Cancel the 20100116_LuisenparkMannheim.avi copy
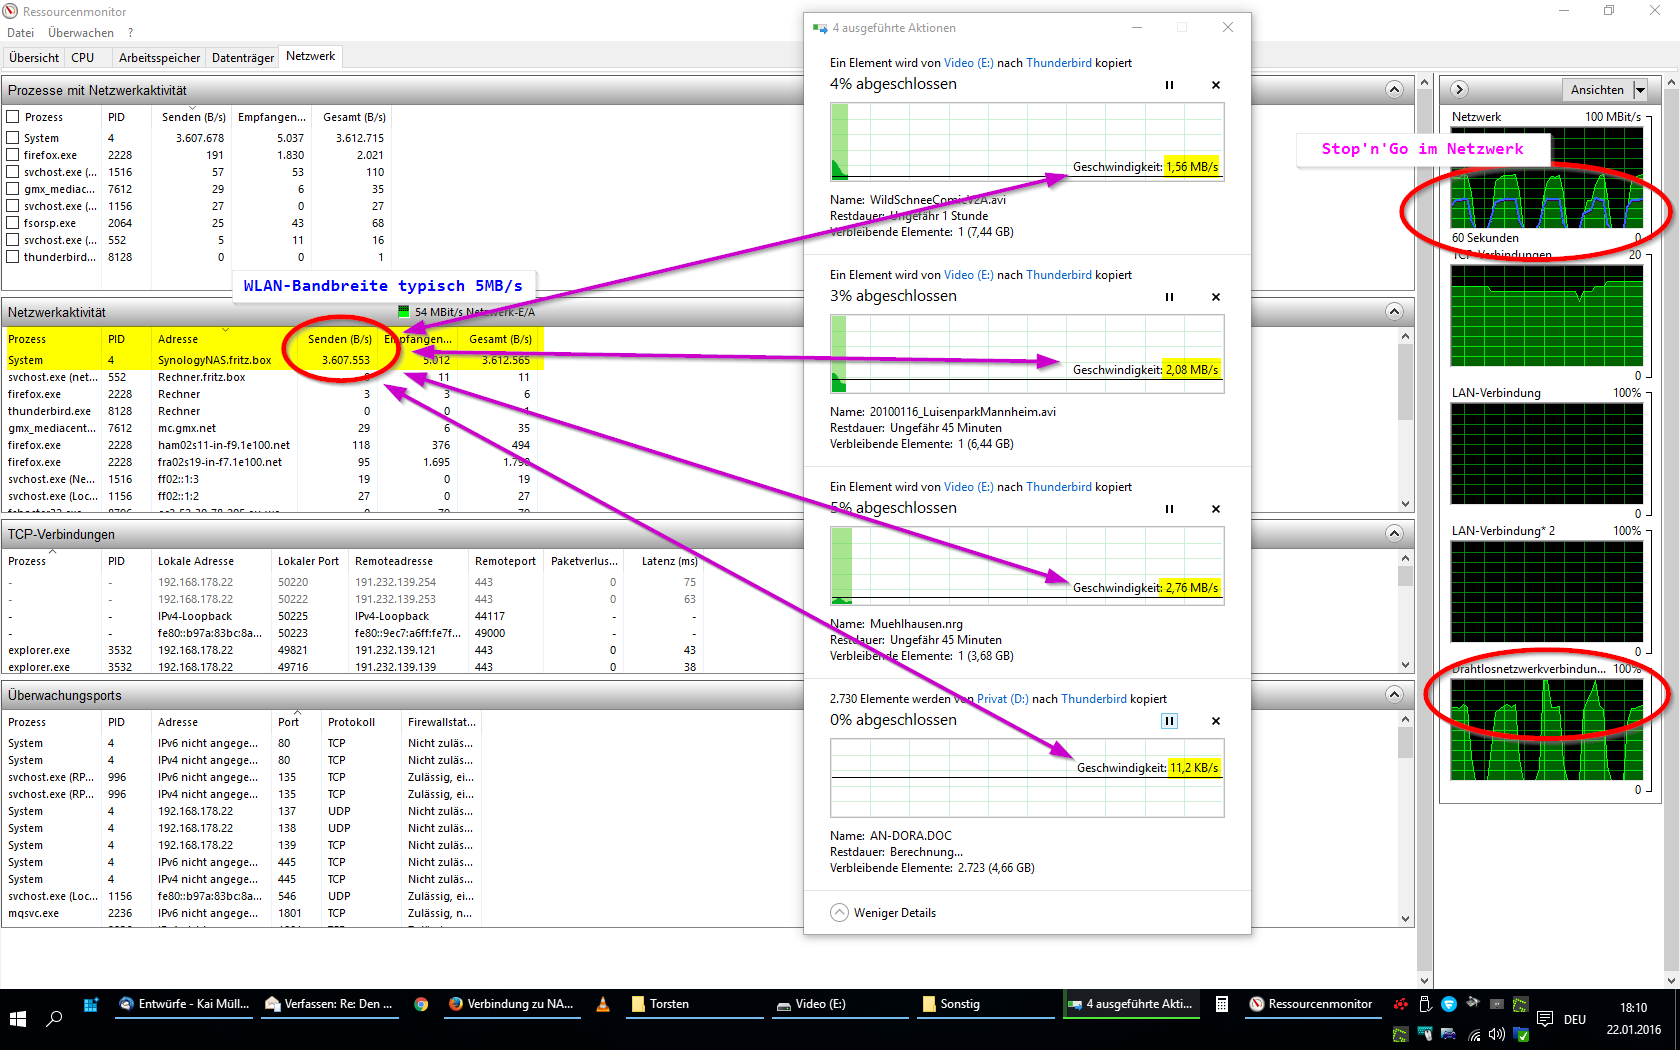This screenshot has width=1680, height=1050. pyautogui.click(x=1216, y=297)
